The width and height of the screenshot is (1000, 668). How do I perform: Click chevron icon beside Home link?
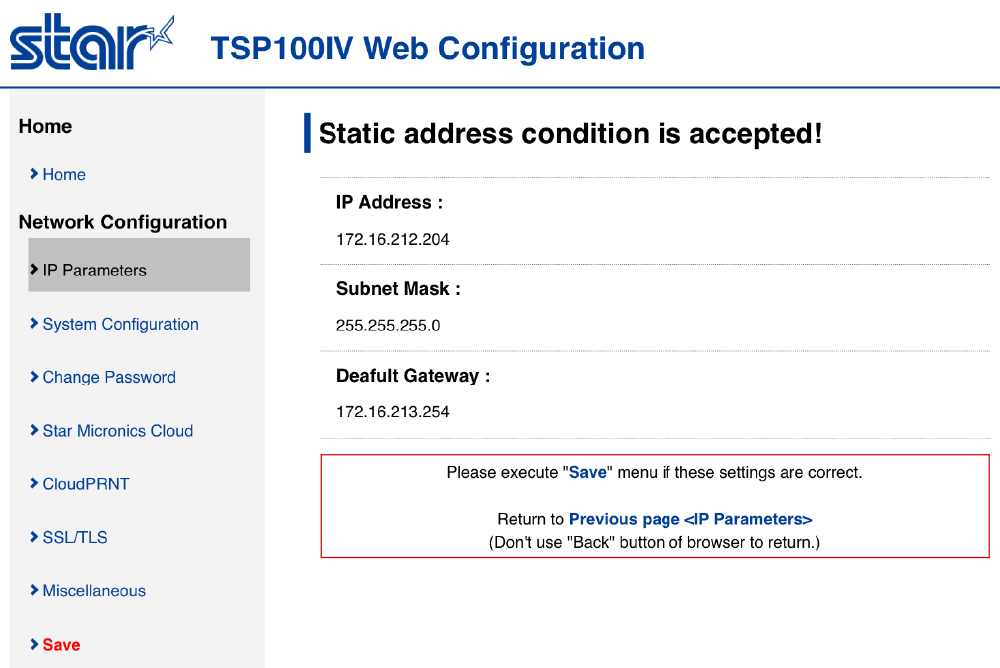pyautogui.click(x=35, y=174)
